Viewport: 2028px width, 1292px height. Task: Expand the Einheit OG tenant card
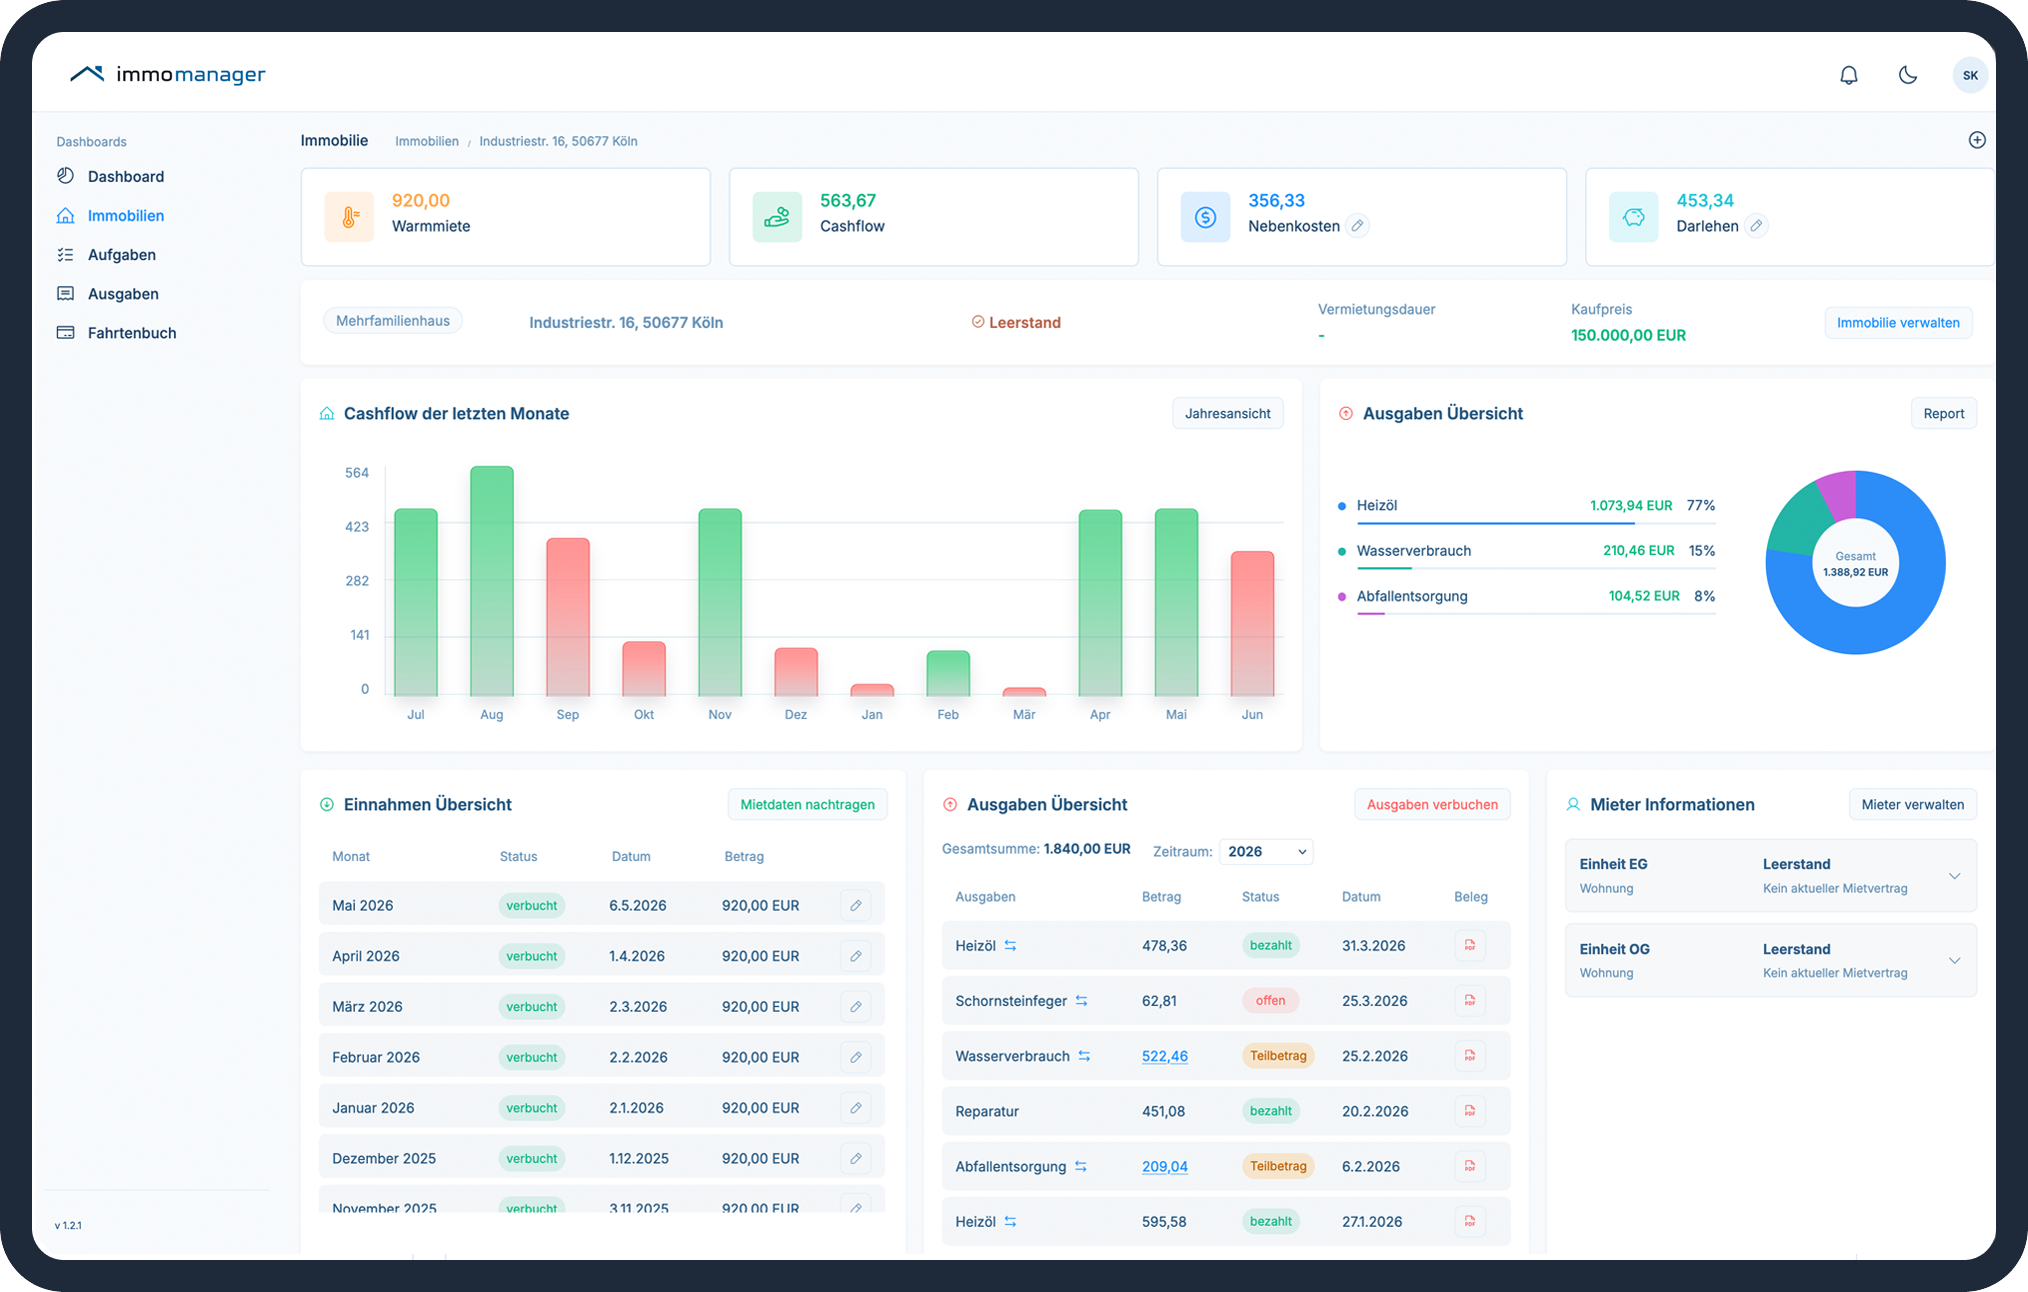click(x=1770, y=960)
